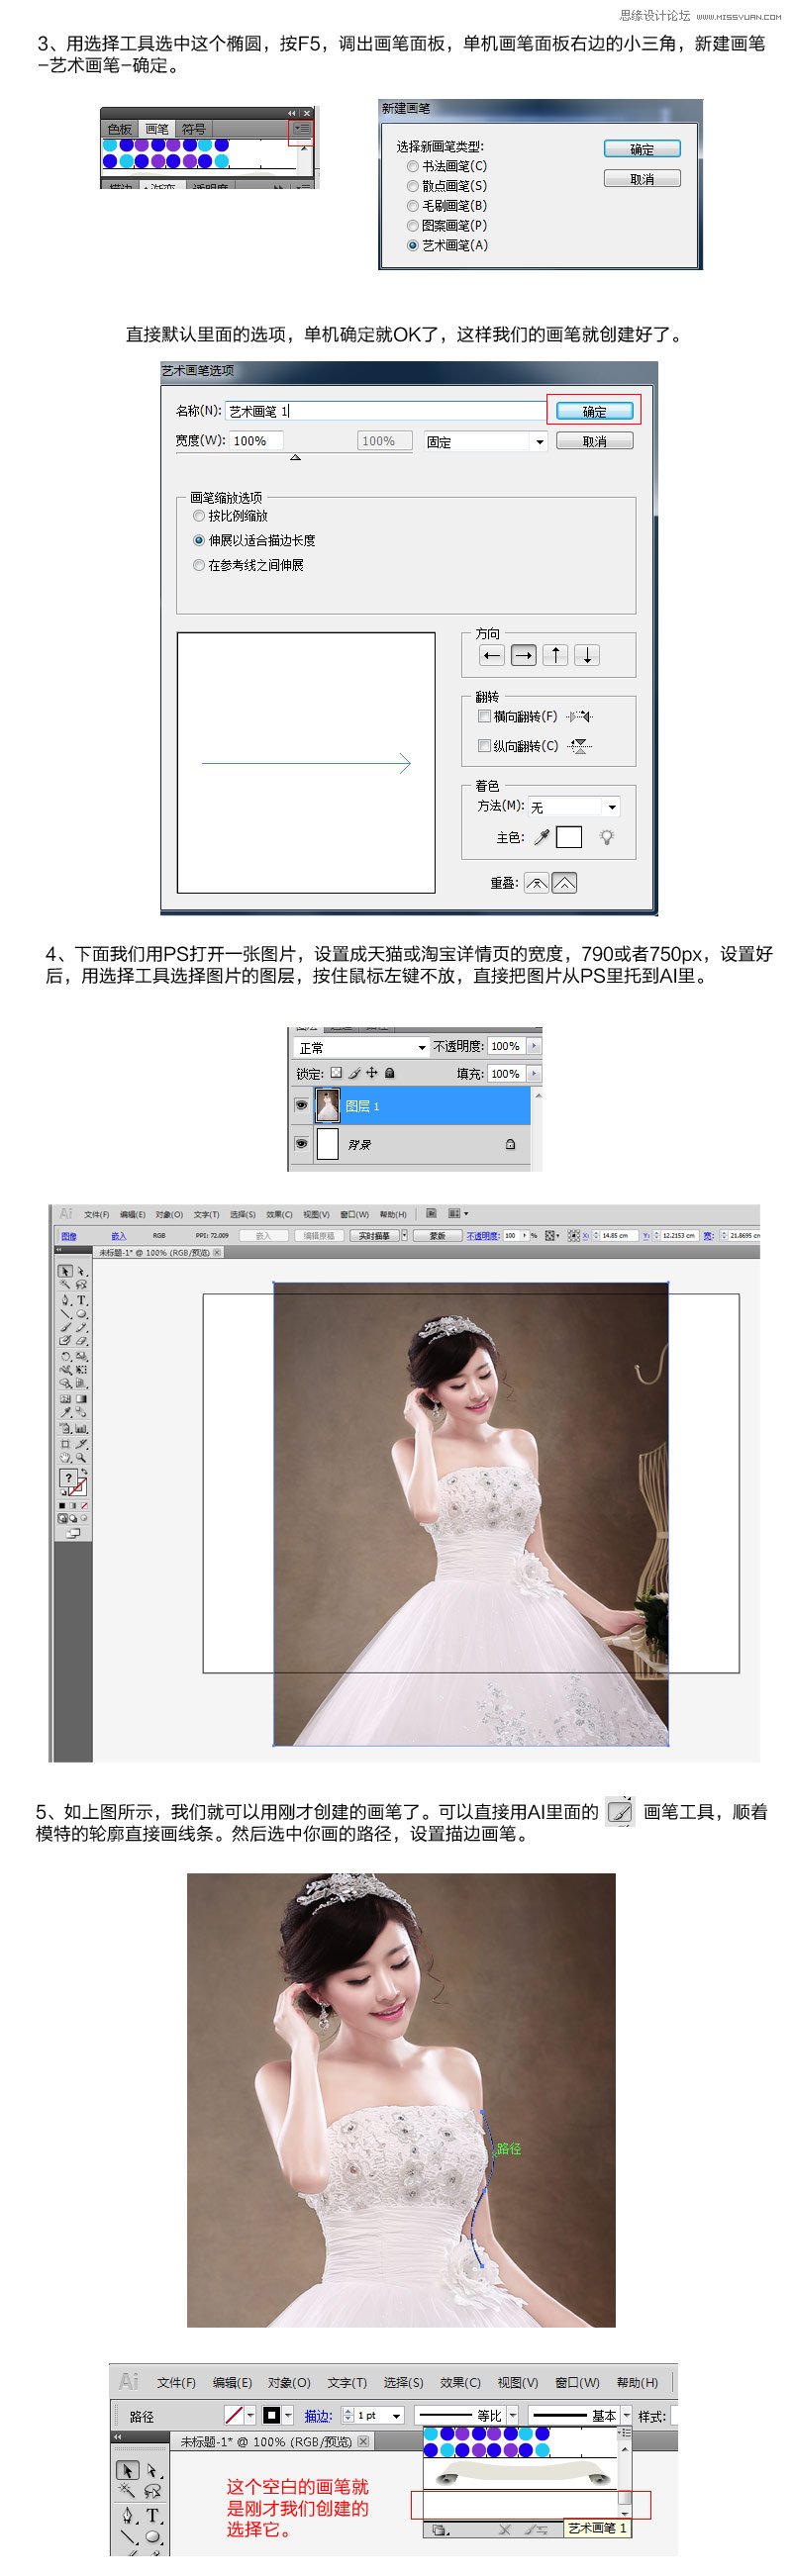
Task: Select the 书法画笔(C) radio option
Action: click(413, 166)
